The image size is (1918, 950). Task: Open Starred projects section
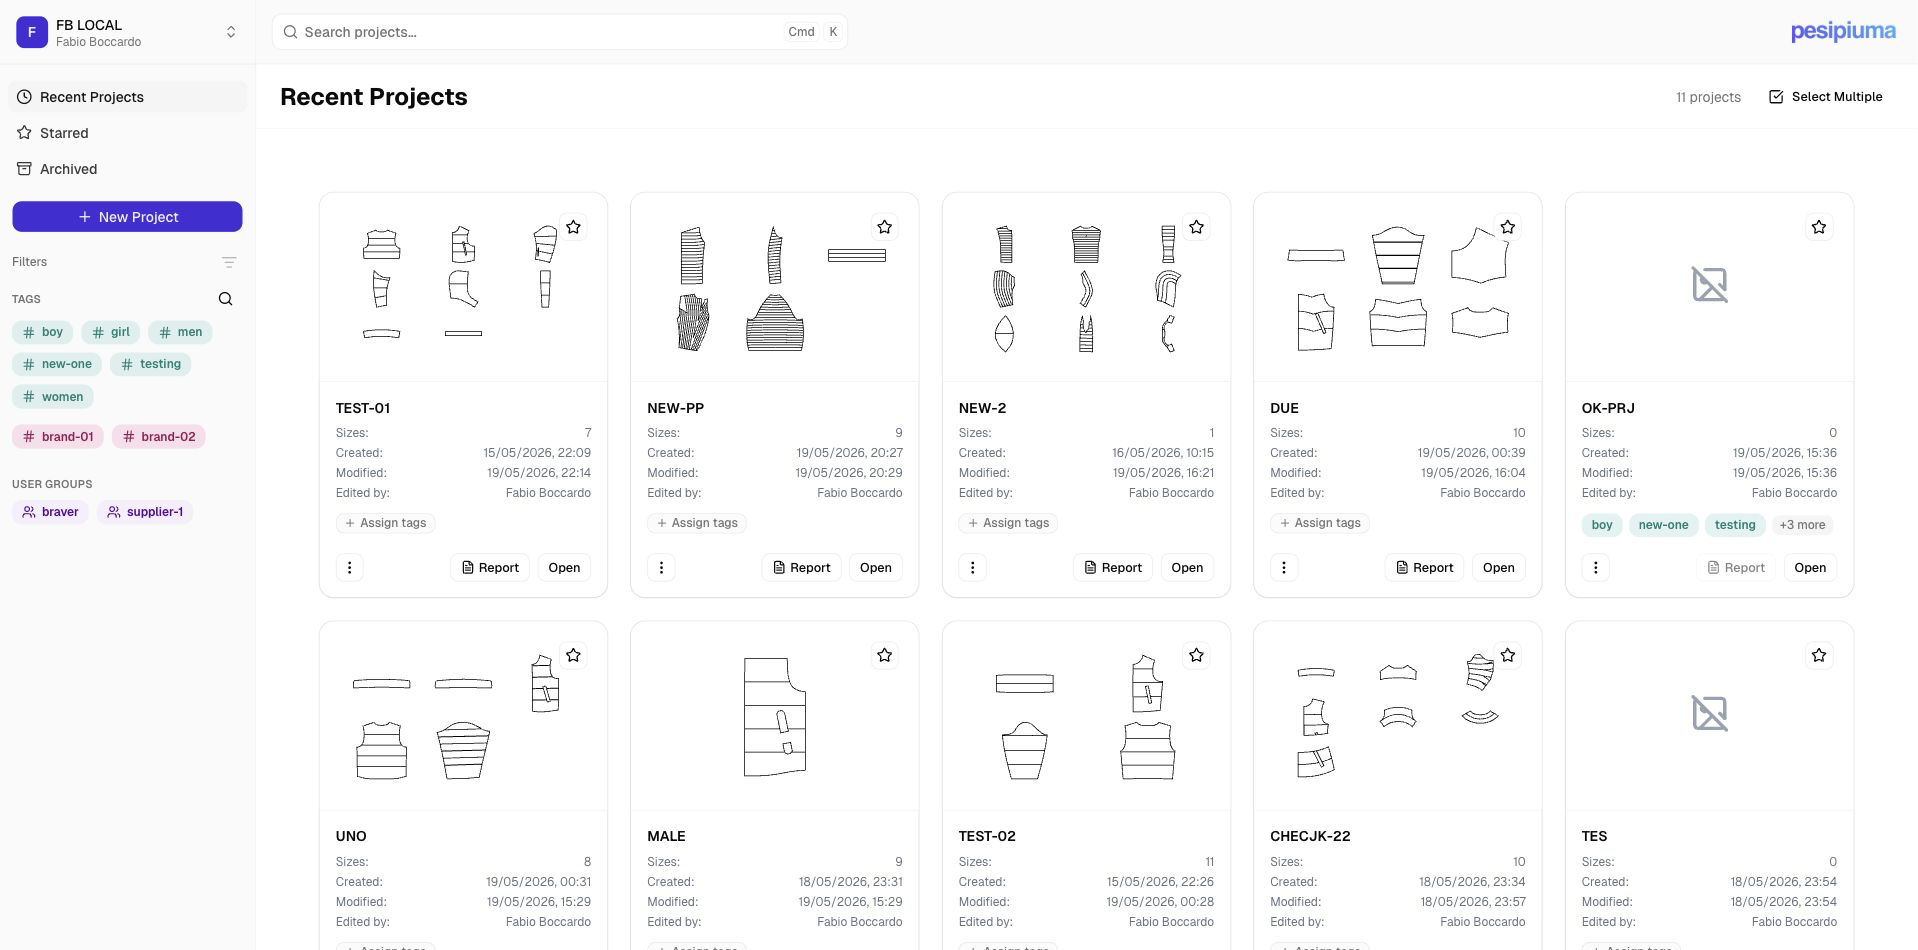click(x=127, y=133)
